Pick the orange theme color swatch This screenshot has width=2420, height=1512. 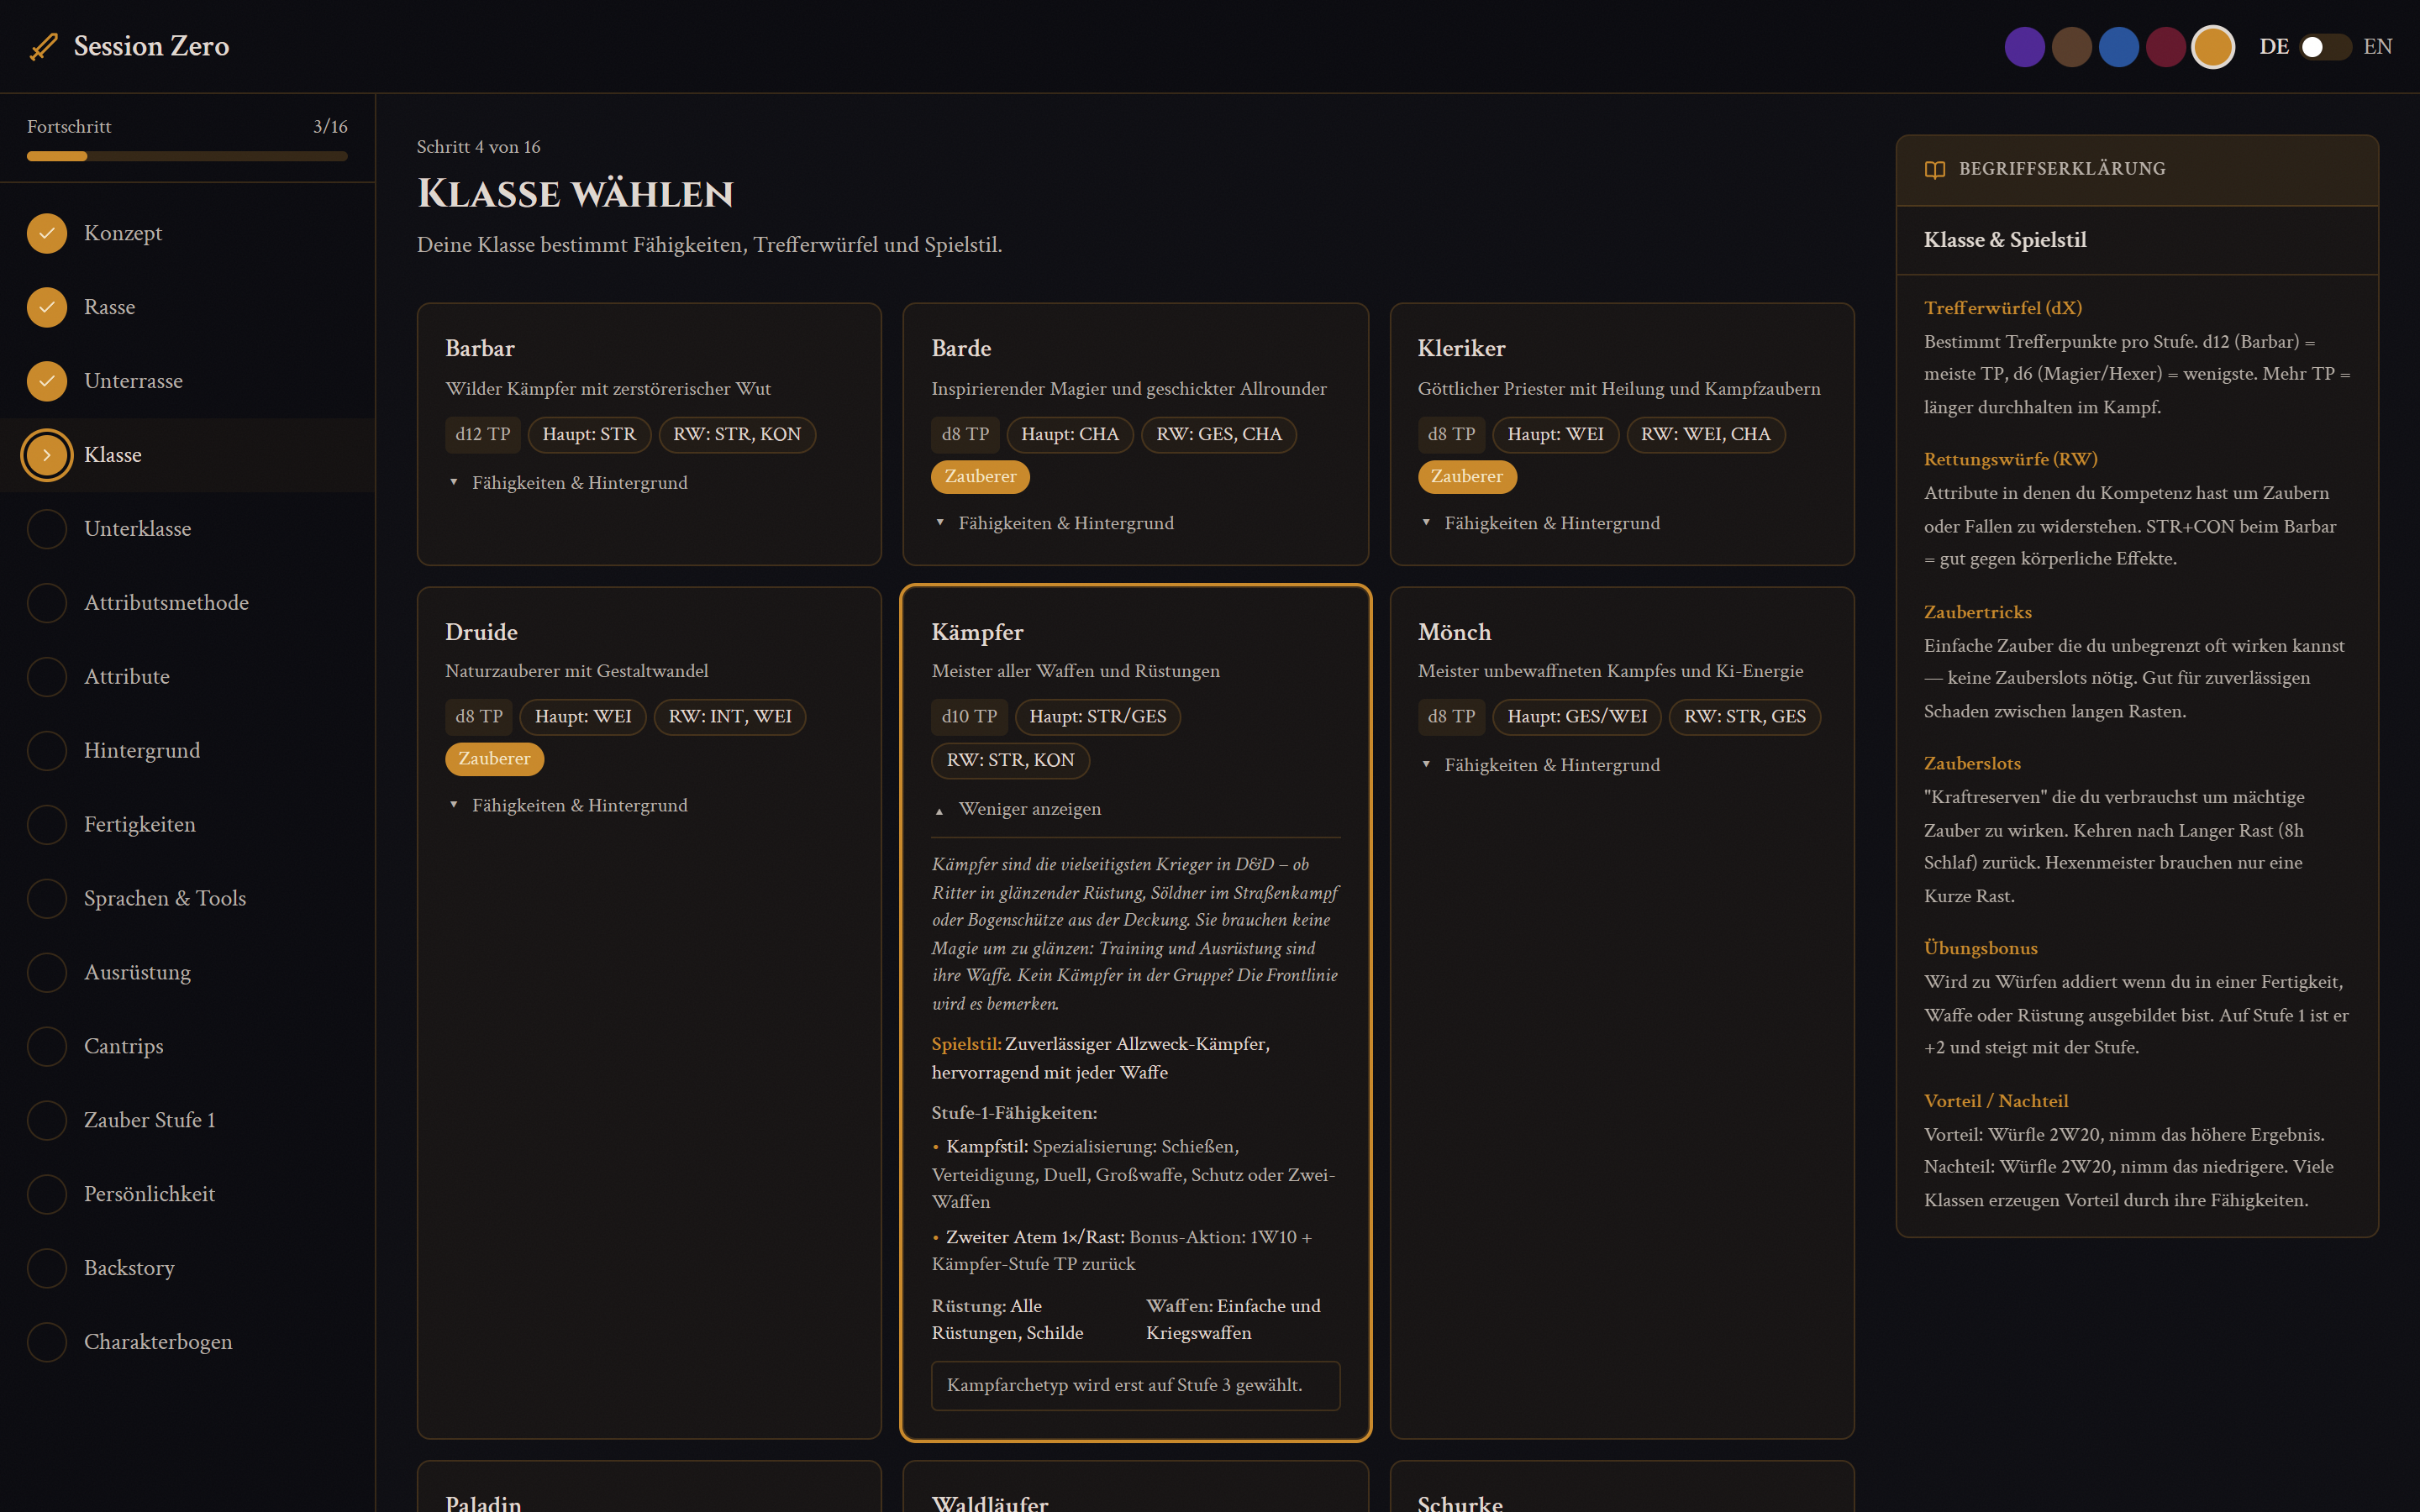[x=2213, y=47]
